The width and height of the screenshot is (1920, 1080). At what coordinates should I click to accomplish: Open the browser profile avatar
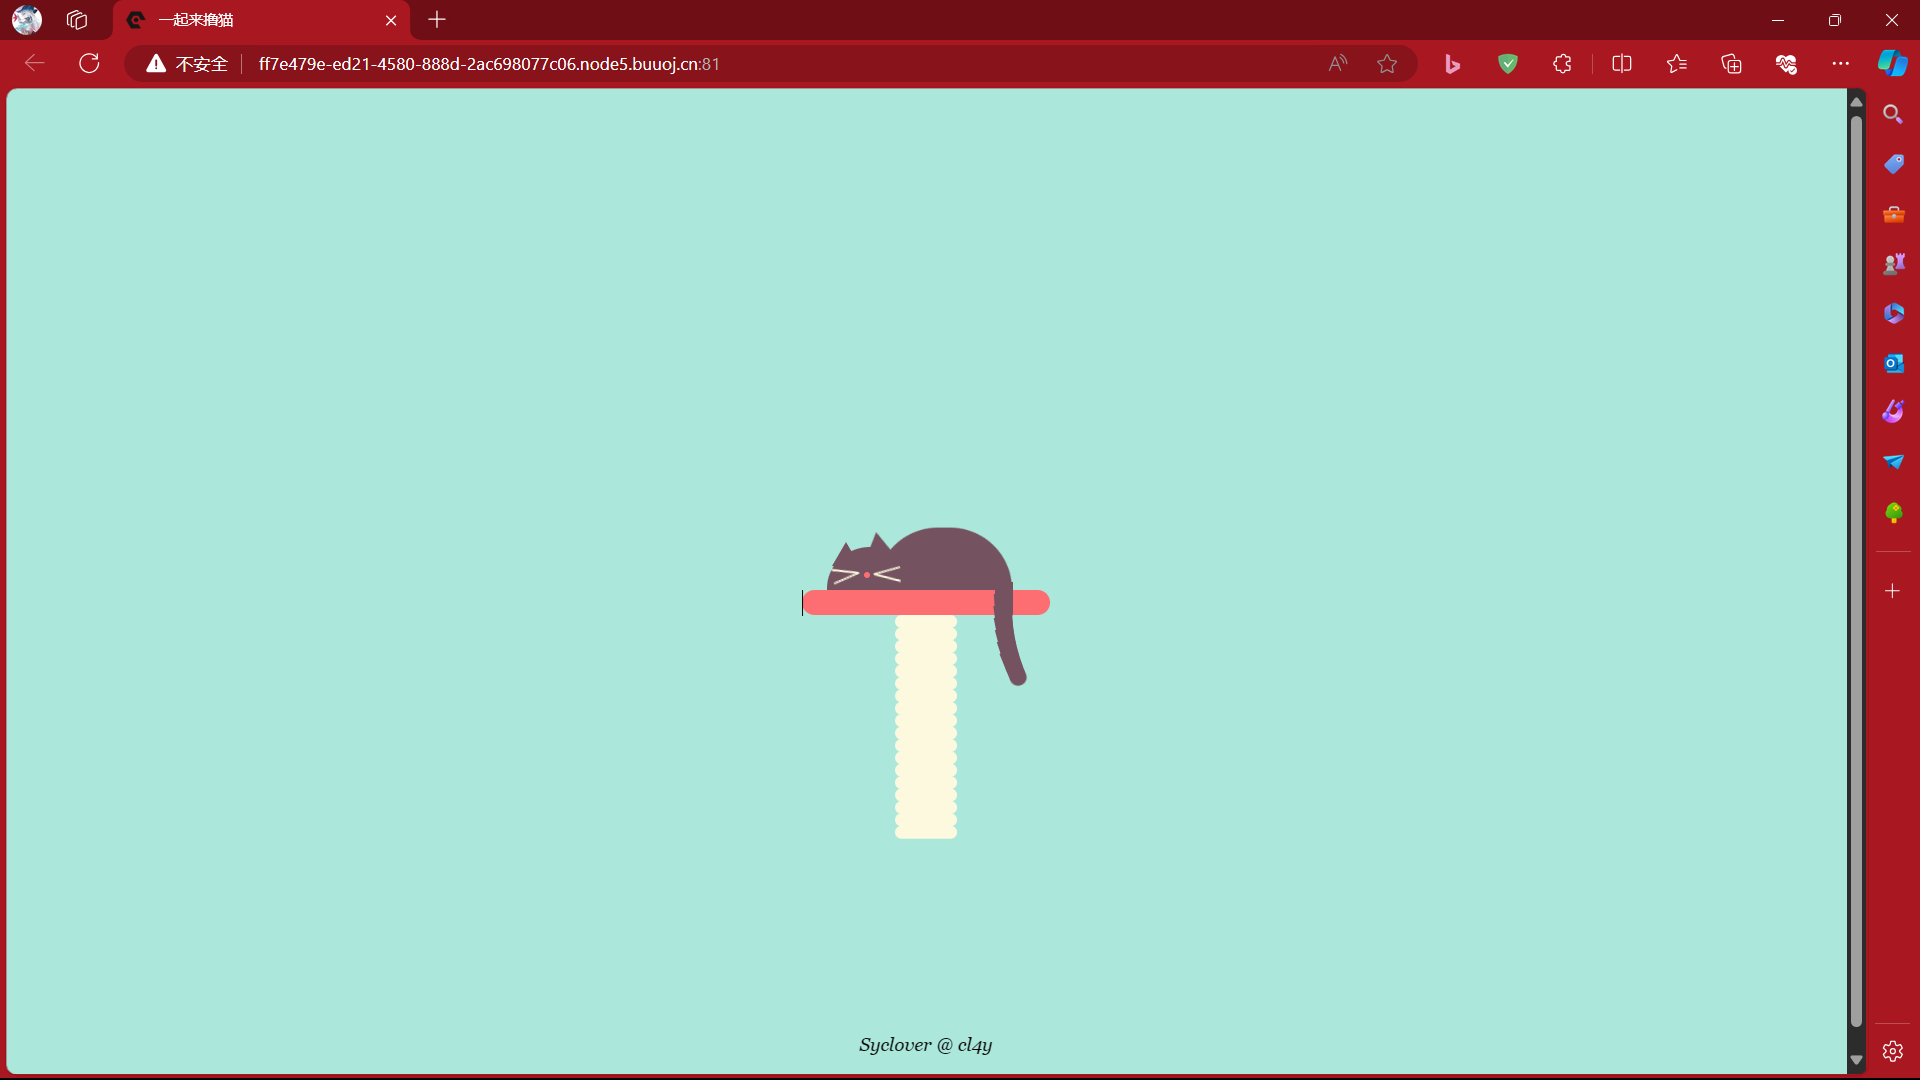point(27,19)
